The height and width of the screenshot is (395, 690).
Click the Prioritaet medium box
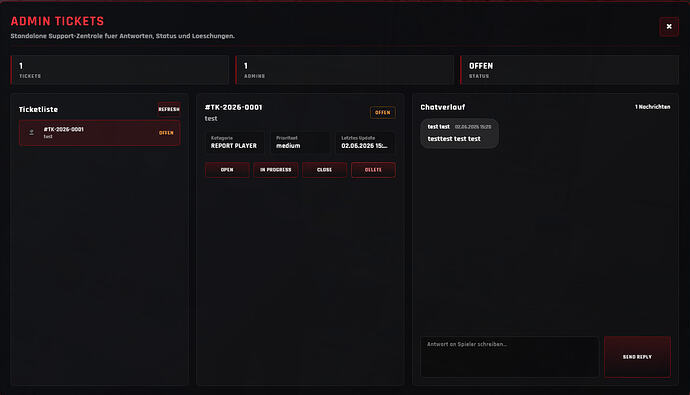coord(300,142)
